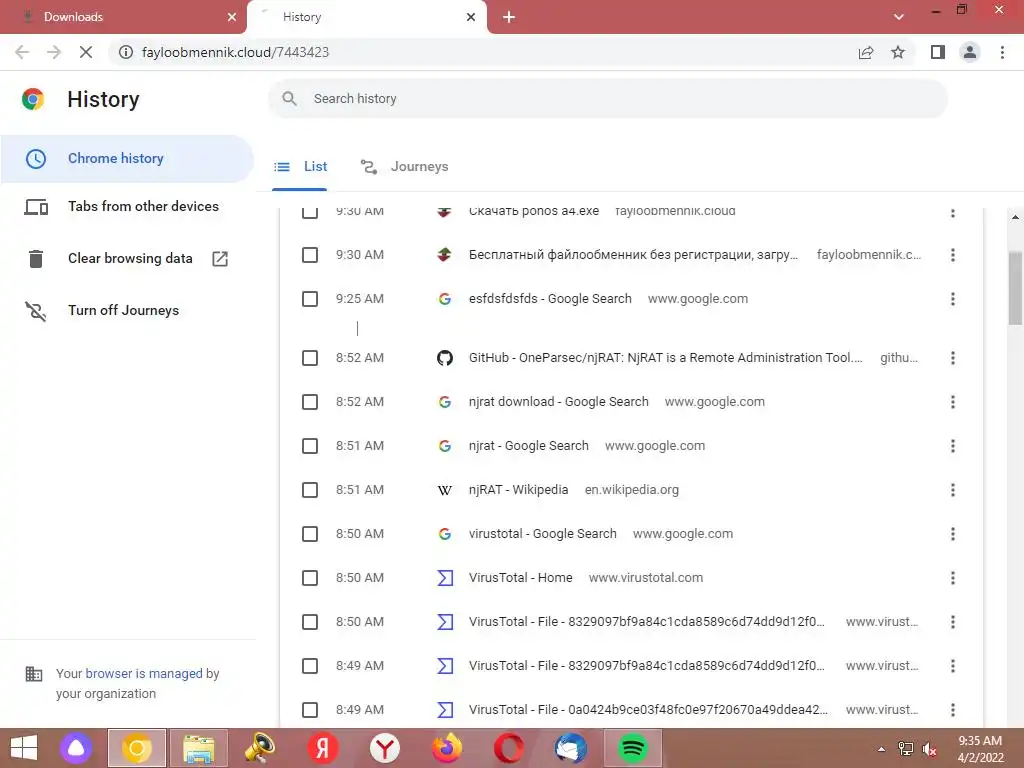Switch to the History tab
Screen dimensions: 1024x768
(366, 17)
